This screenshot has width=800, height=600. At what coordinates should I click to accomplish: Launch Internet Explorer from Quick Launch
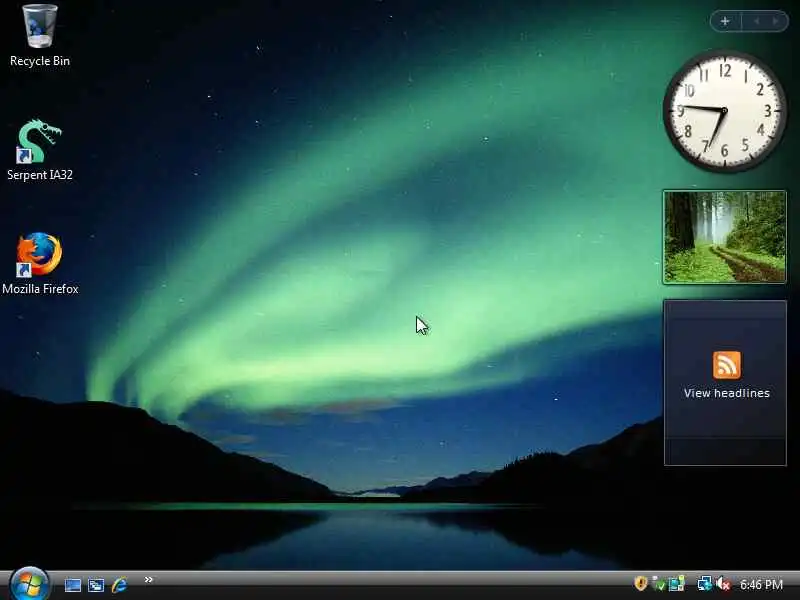click(119, 585)
